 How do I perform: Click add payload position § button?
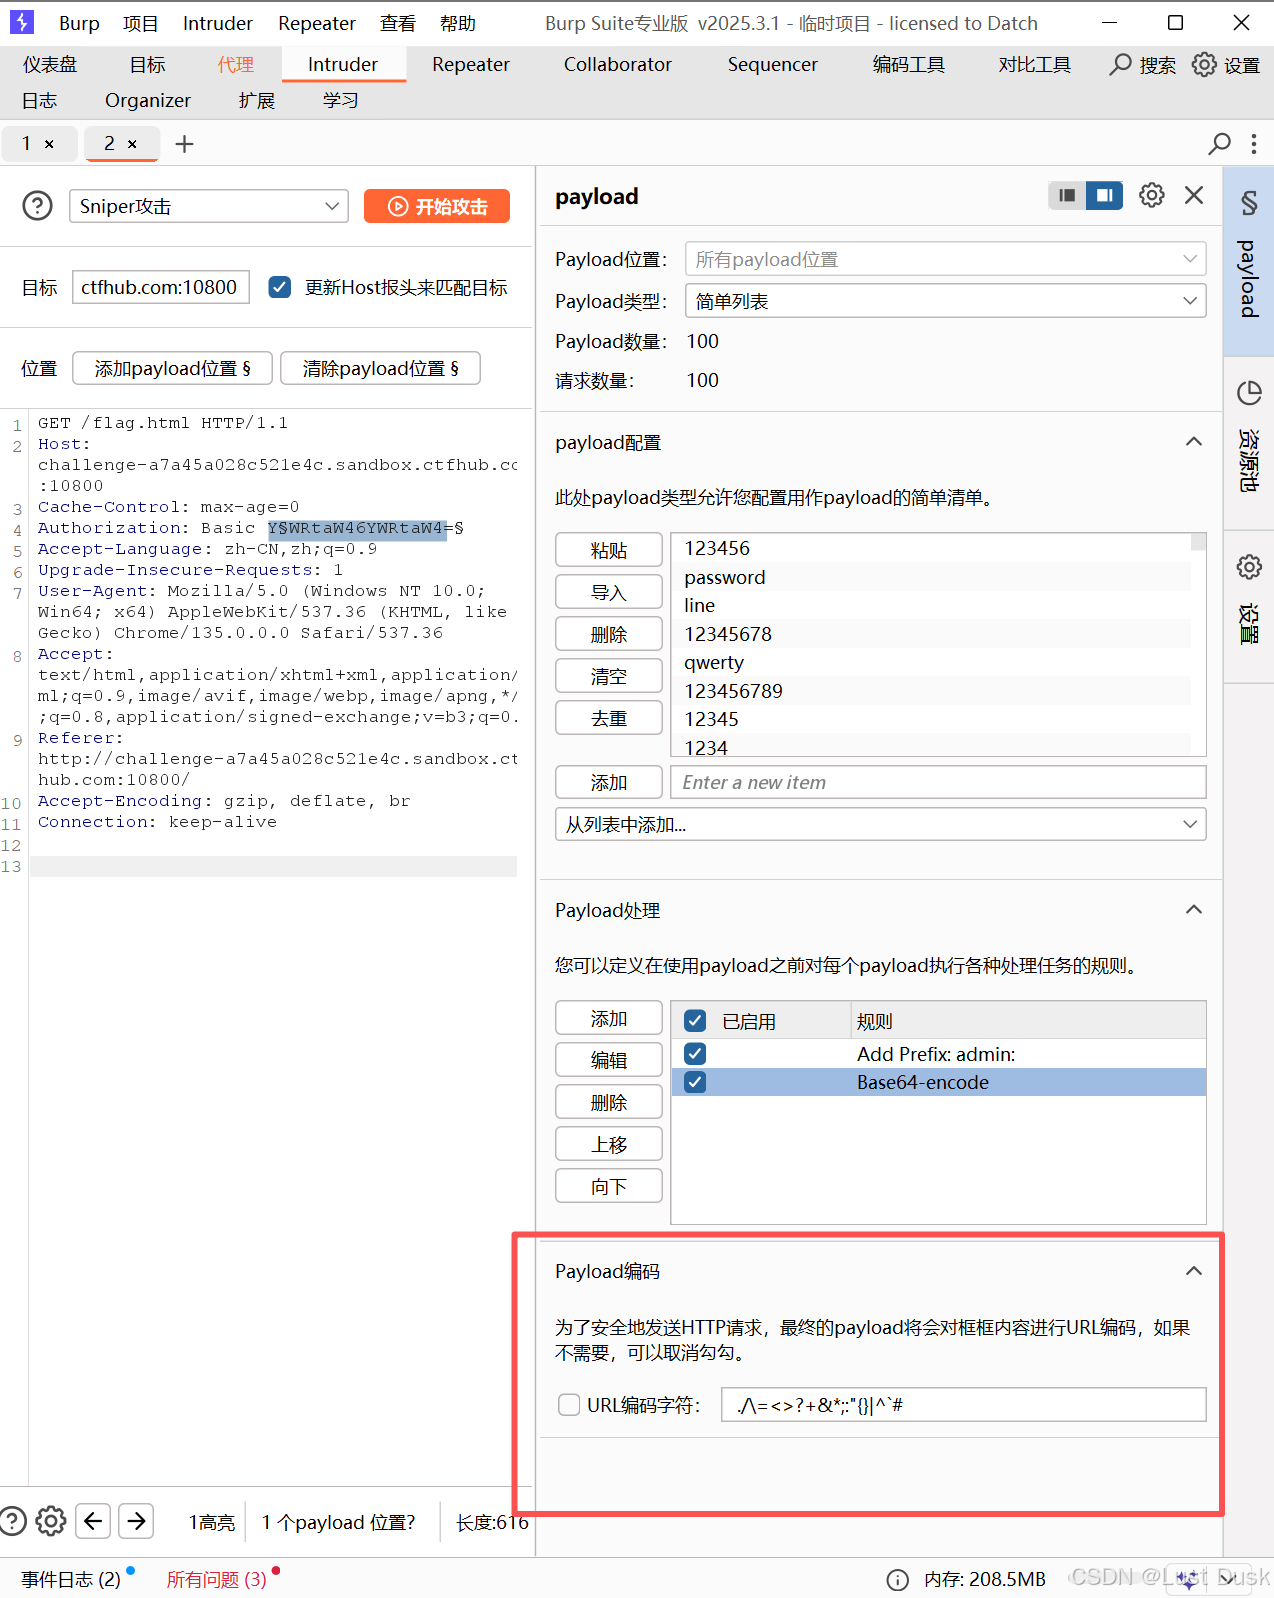point(172,368)
